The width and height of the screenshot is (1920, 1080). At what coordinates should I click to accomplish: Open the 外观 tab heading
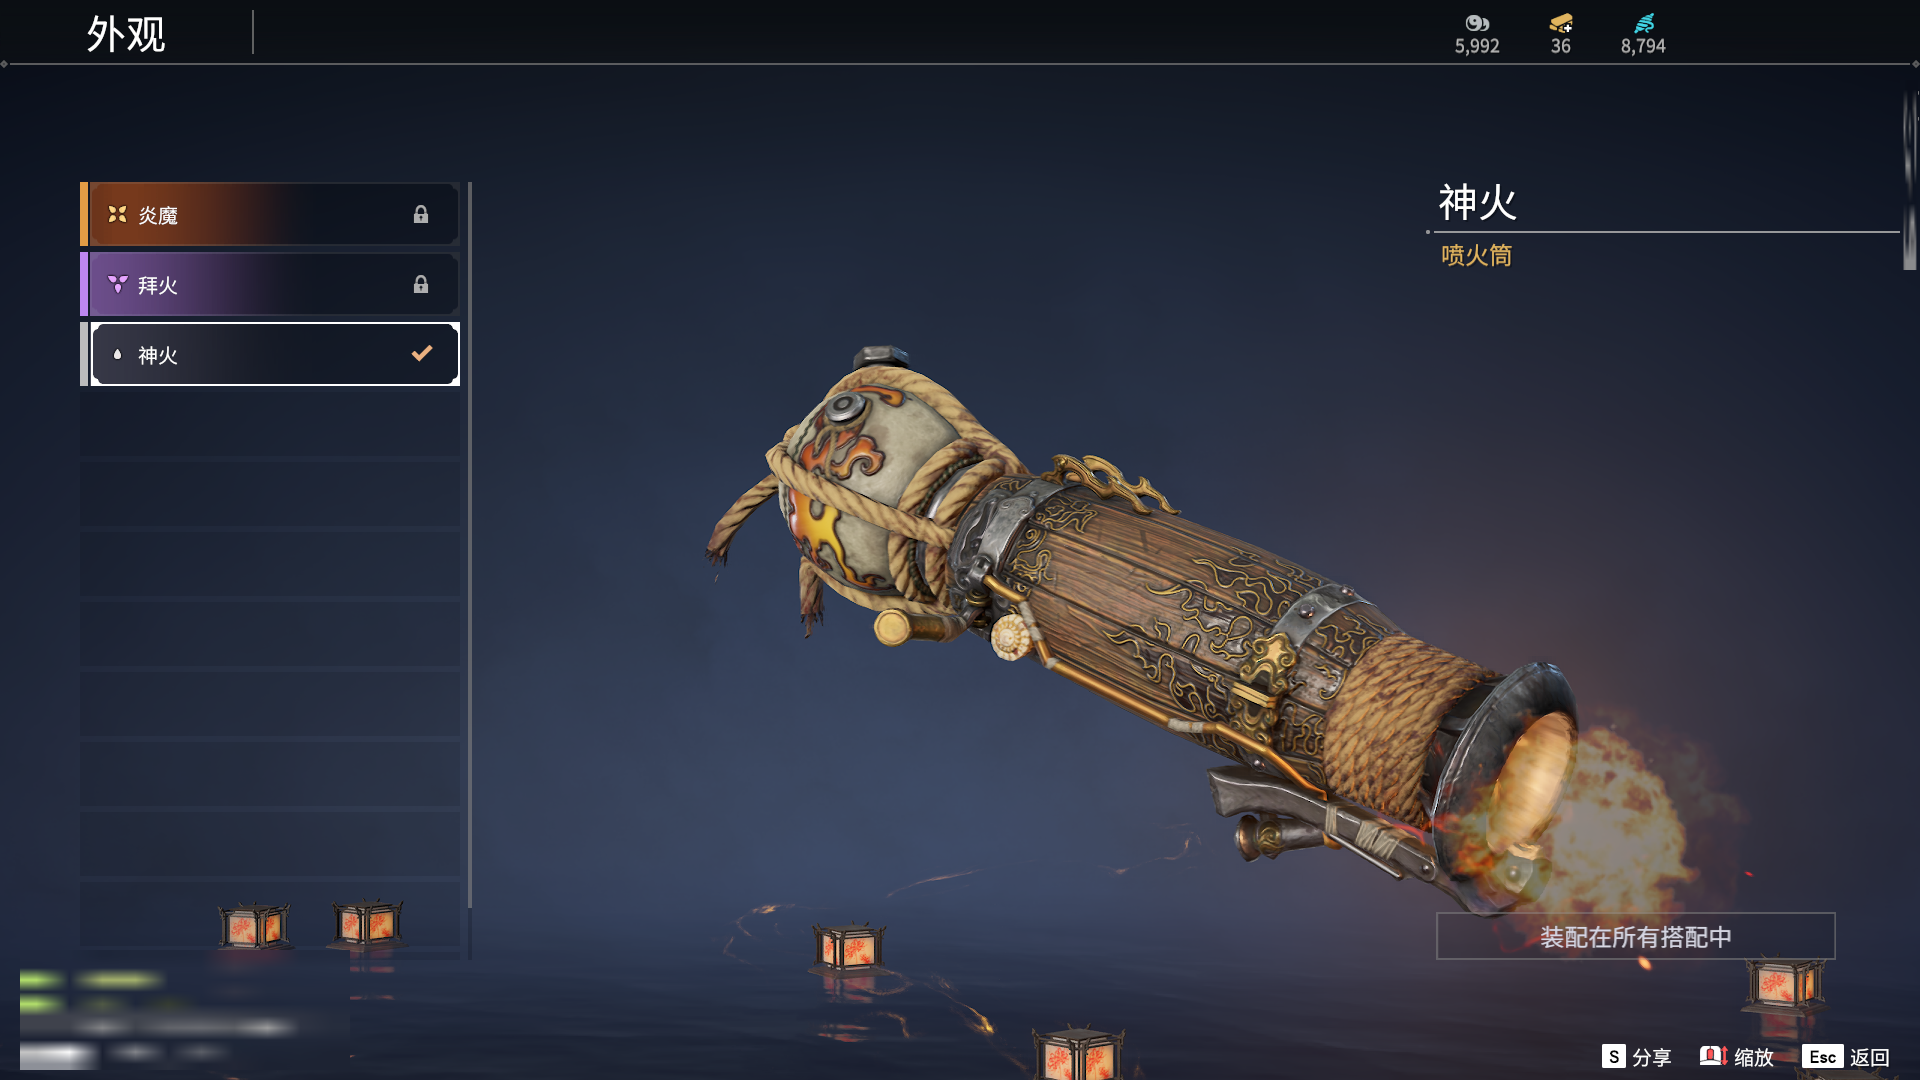tap(126, 34)
